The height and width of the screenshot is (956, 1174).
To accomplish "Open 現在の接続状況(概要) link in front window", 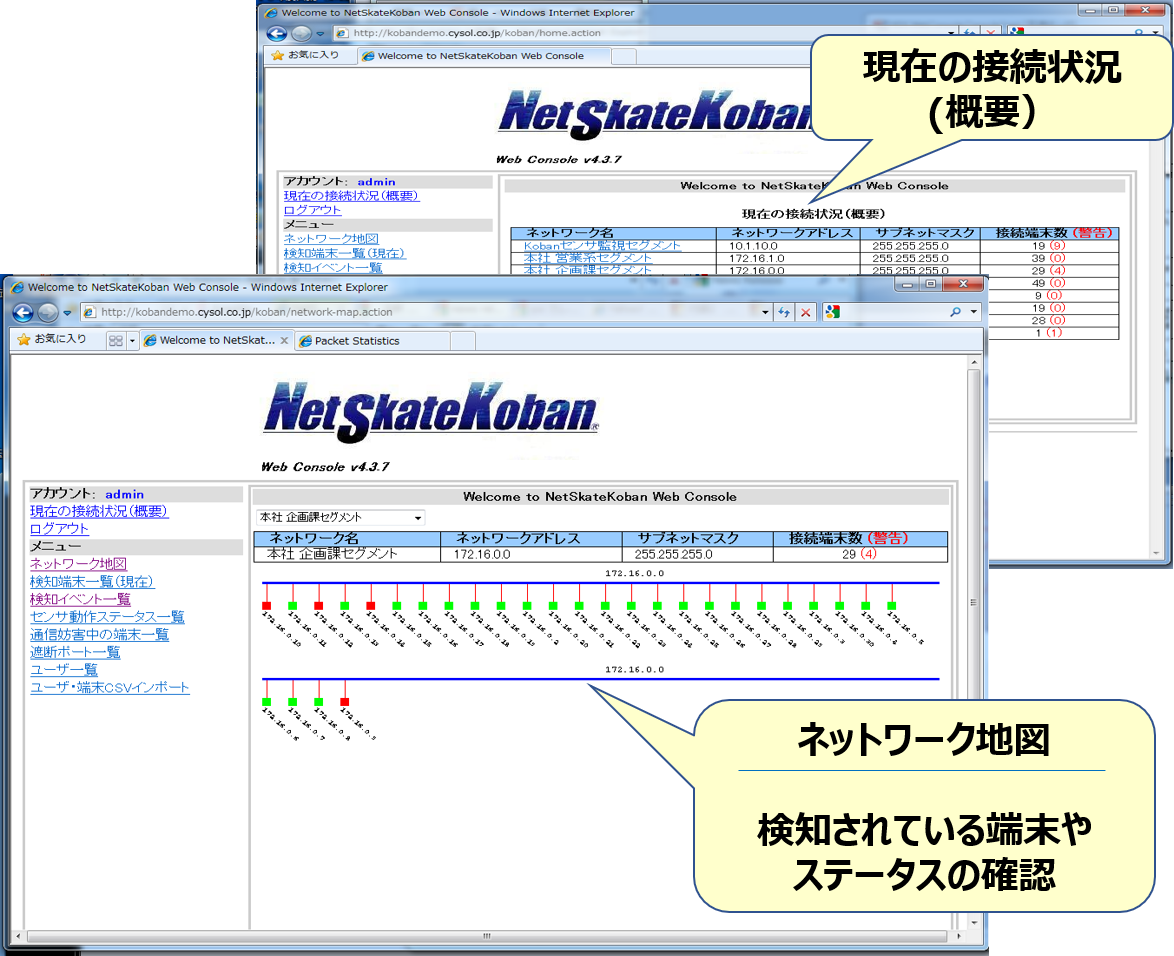I will (x=99, y=511).
